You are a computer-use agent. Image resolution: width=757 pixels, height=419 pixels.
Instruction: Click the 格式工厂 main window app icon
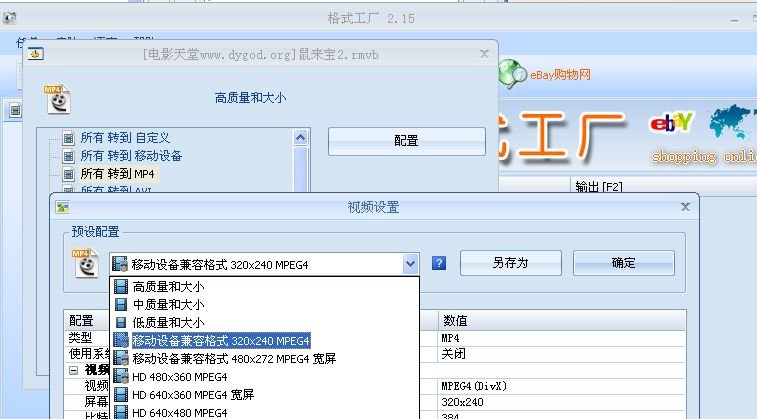click(x=9, y=18)
